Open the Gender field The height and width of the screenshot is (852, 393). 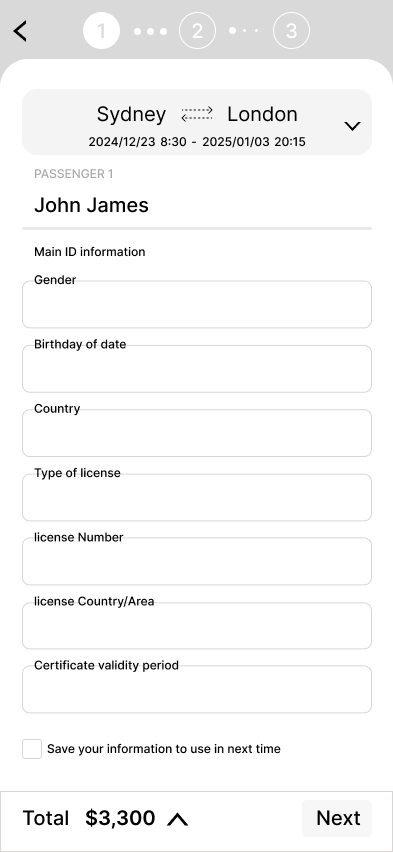click(x=197, y=304)
